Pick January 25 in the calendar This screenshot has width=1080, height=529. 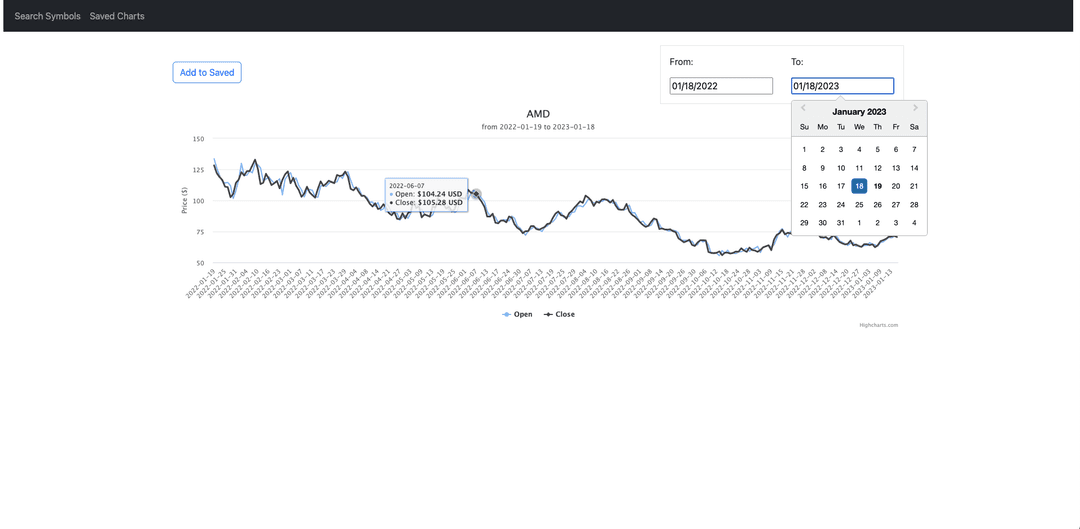point(859,205)
